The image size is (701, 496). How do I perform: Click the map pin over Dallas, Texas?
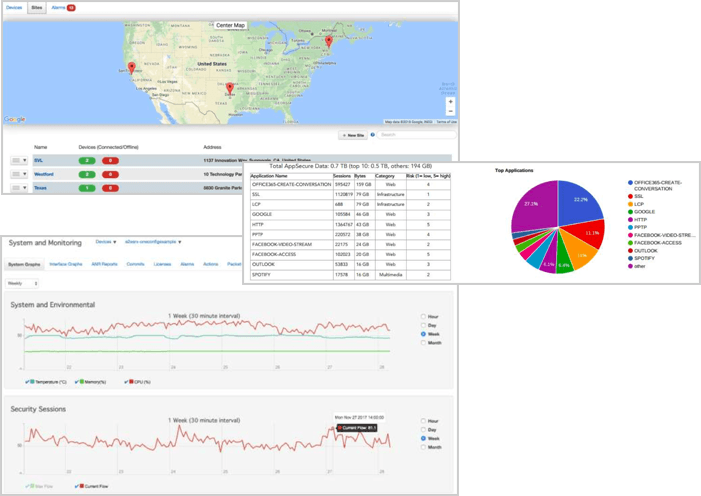point(230,88)
